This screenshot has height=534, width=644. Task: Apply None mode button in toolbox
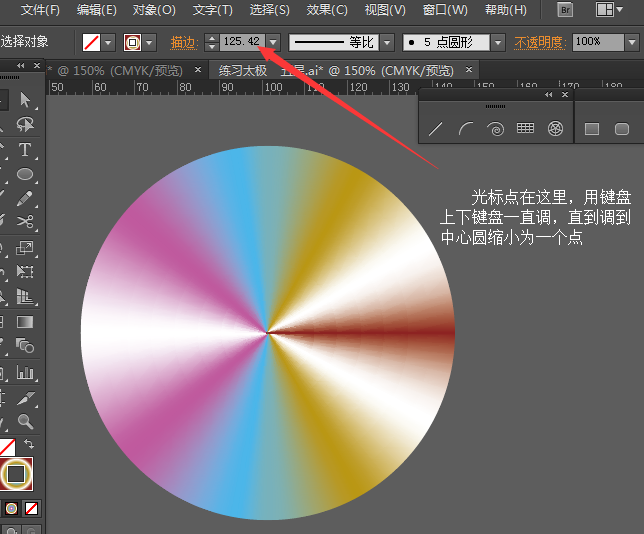[x=32, y=509]
